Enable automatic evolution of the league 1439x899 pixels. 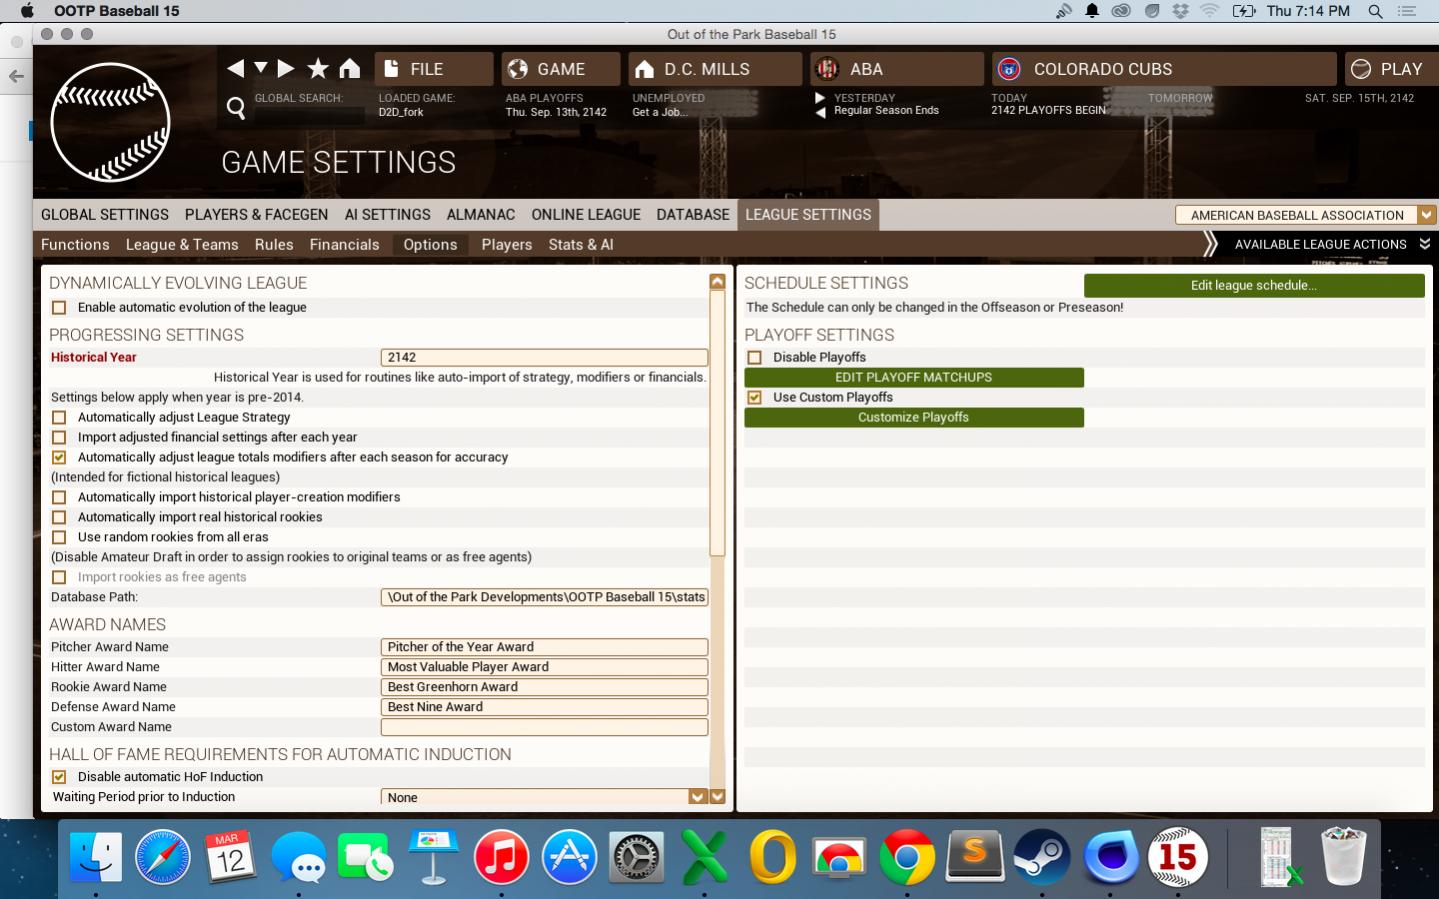59,308
